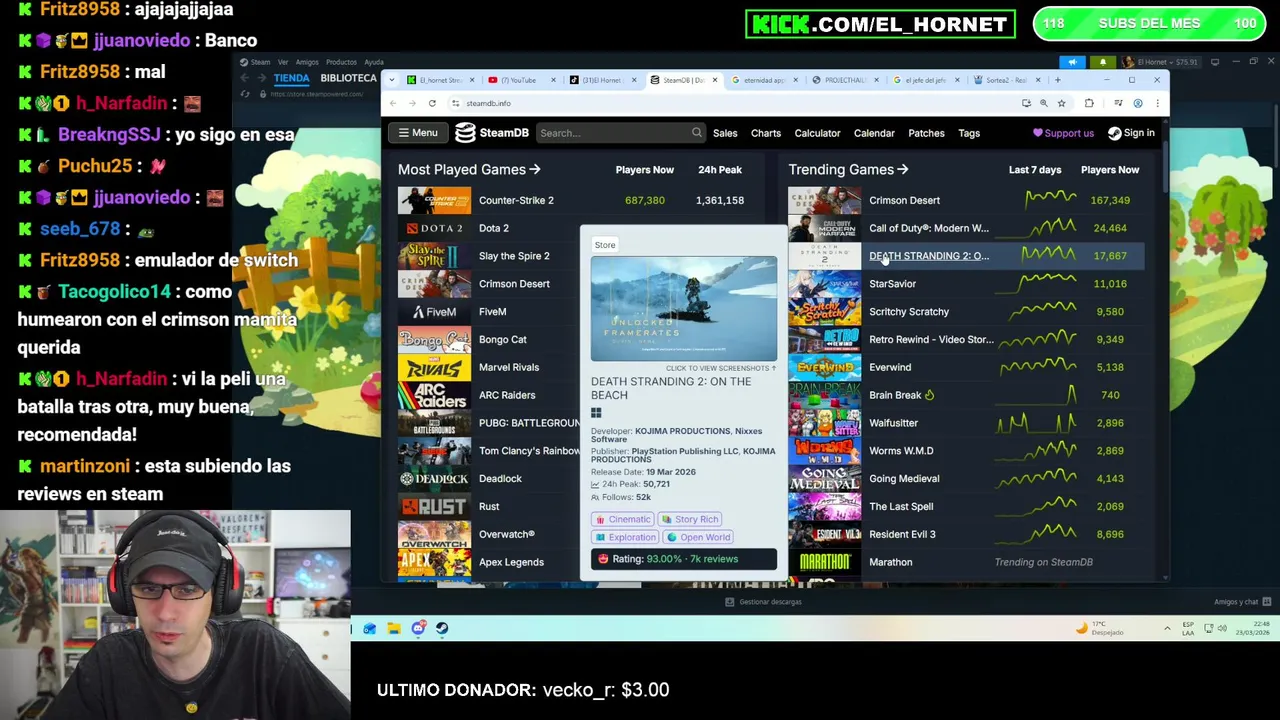Open the Sales page
1280x720 pixels.
tap(725, 133)
